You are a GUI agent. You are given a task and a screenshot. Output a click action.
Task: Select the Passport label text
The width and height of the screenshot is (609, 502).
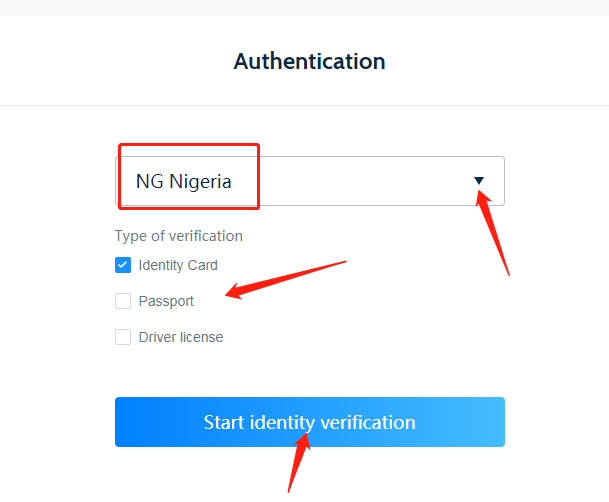coord(166,301)
